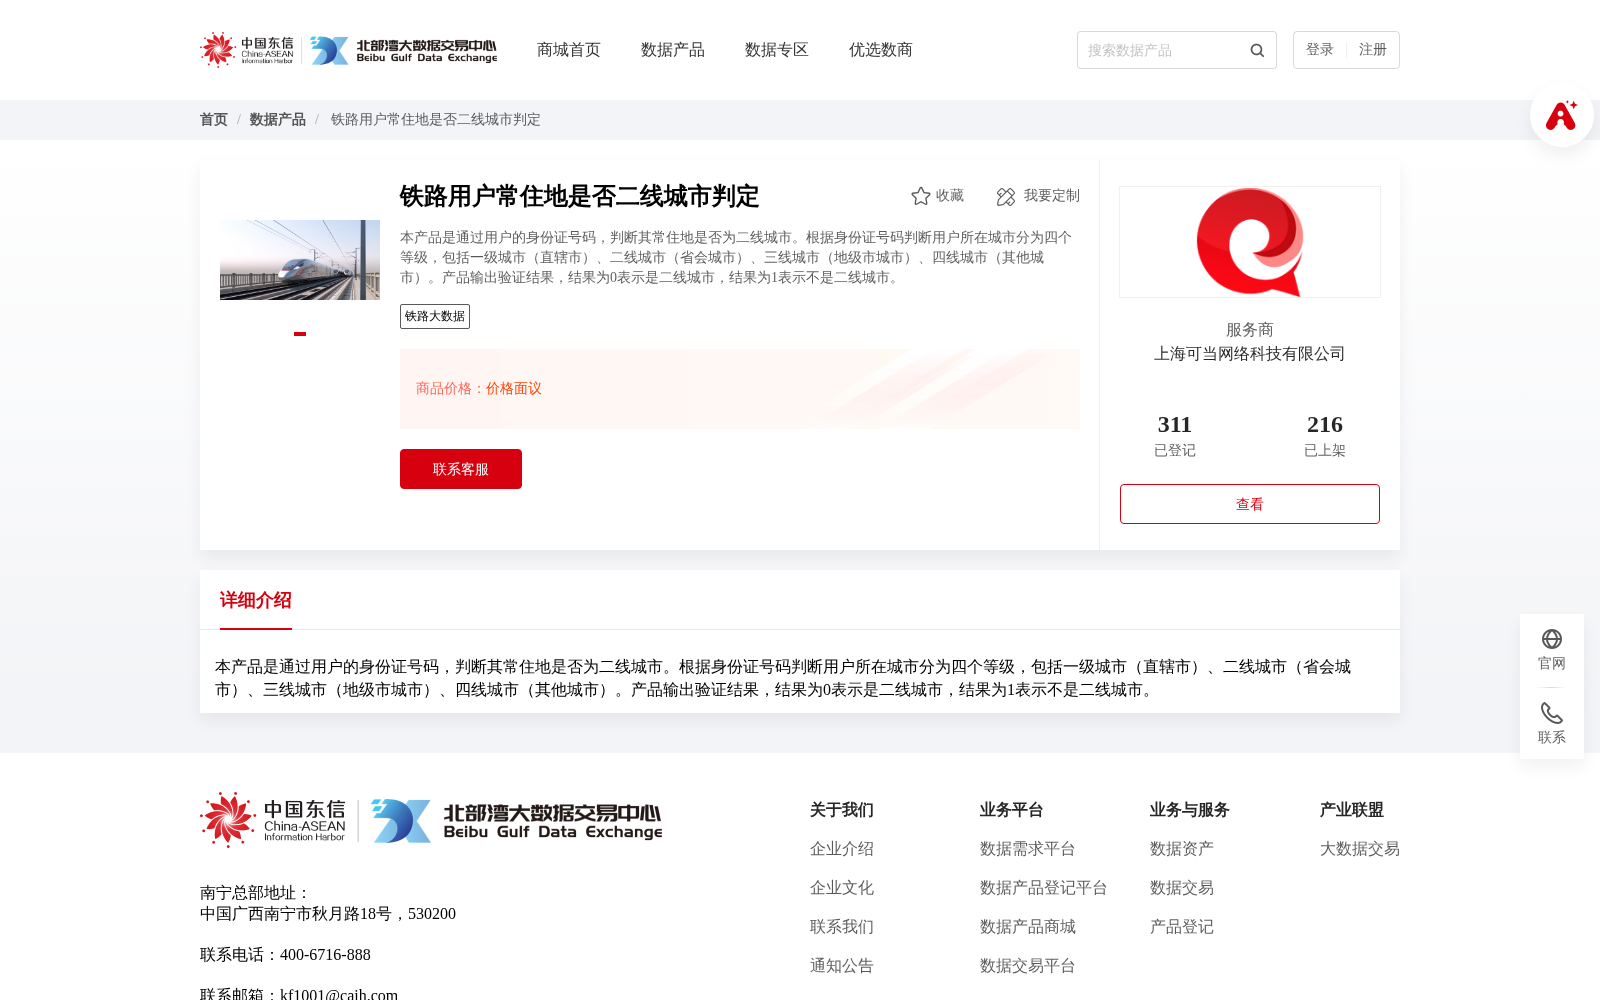Open the 官网 globe icon in side panel

tap(1552, 639)
